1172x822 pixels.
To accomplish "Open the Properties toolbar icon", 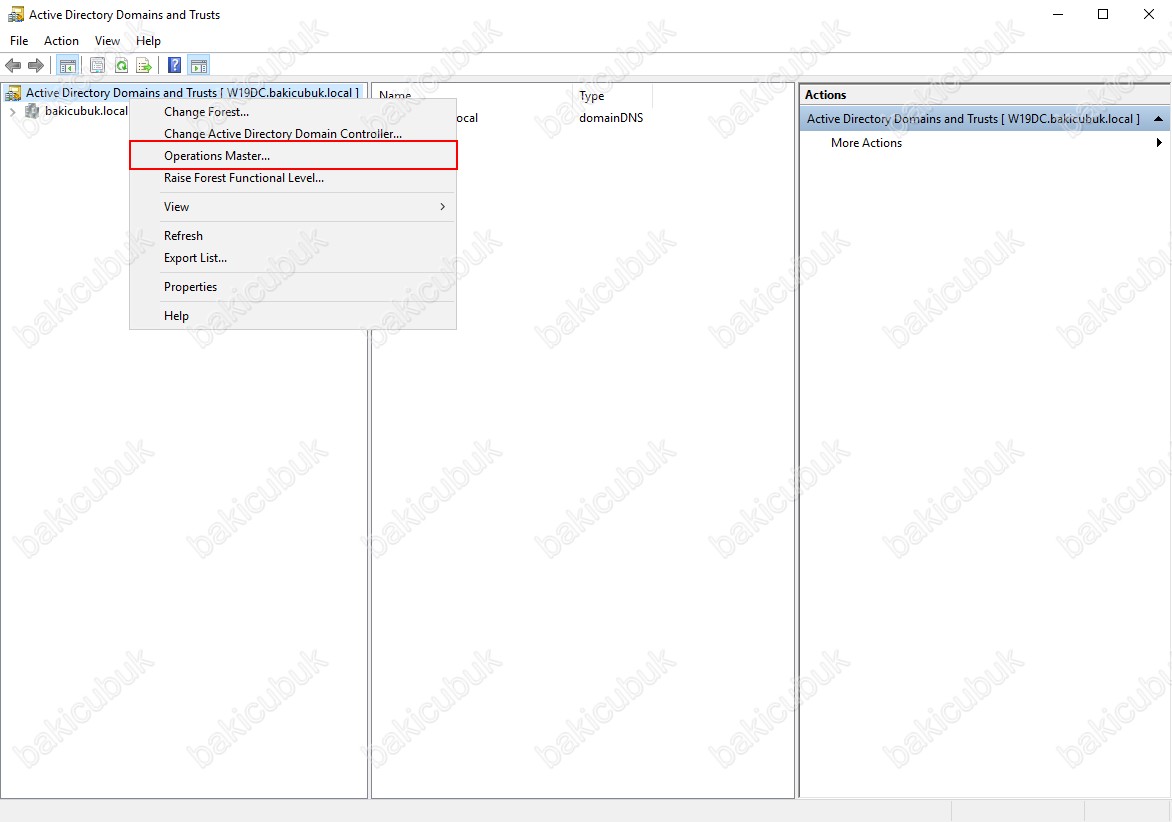I will (97, 66).
